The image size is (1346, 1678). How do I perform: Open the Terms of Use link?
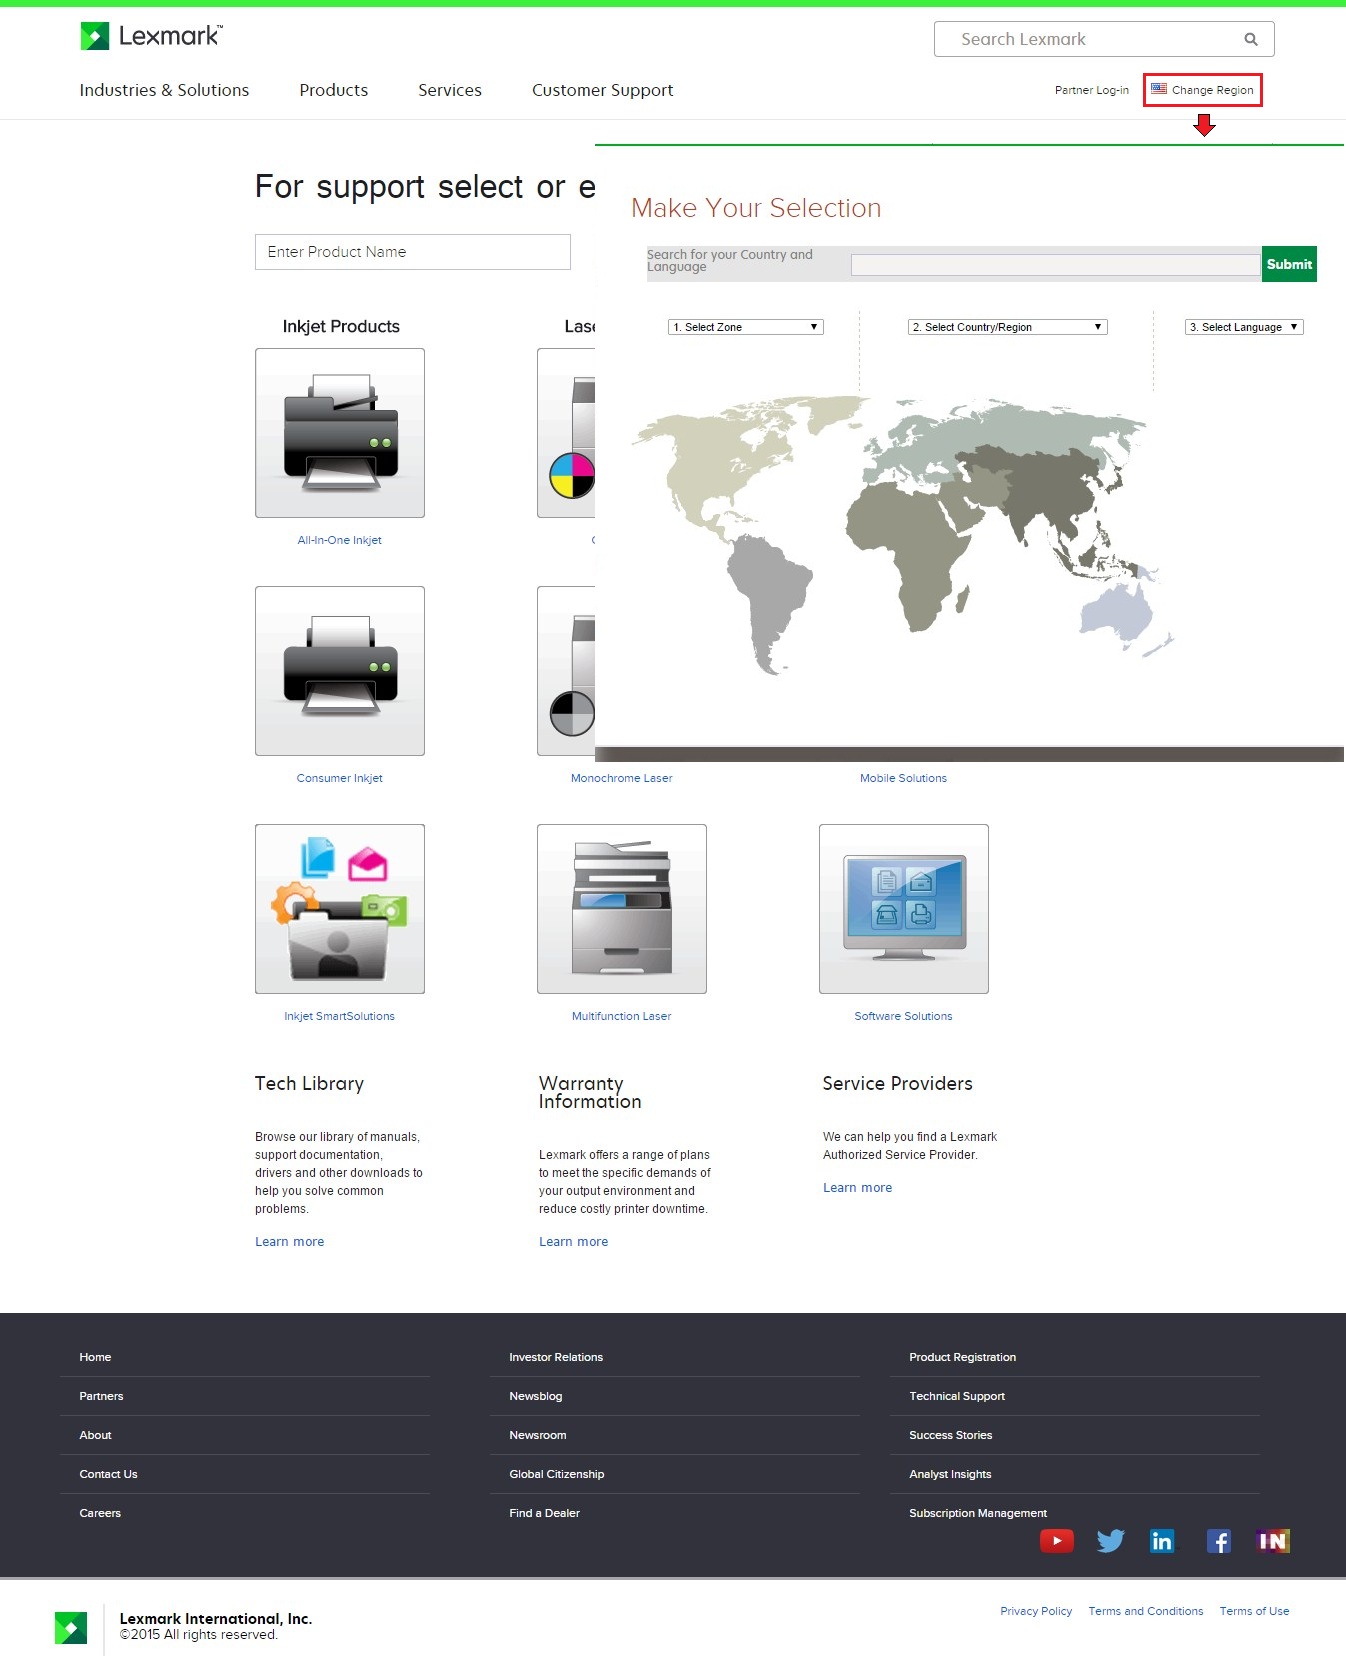point(1254,1611)
